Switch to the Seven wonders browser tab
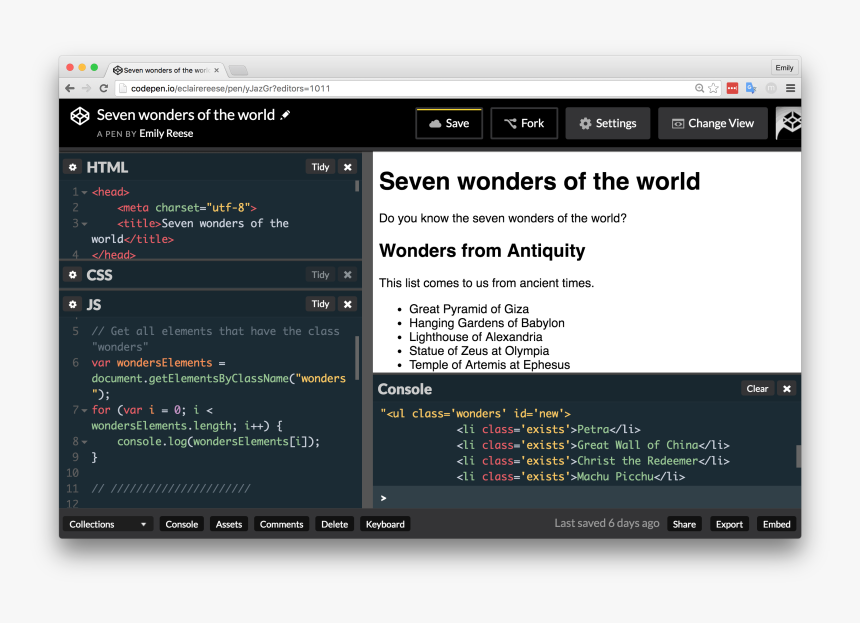The width and height of the screenshot is (860, 623). (x=166, y=70)
